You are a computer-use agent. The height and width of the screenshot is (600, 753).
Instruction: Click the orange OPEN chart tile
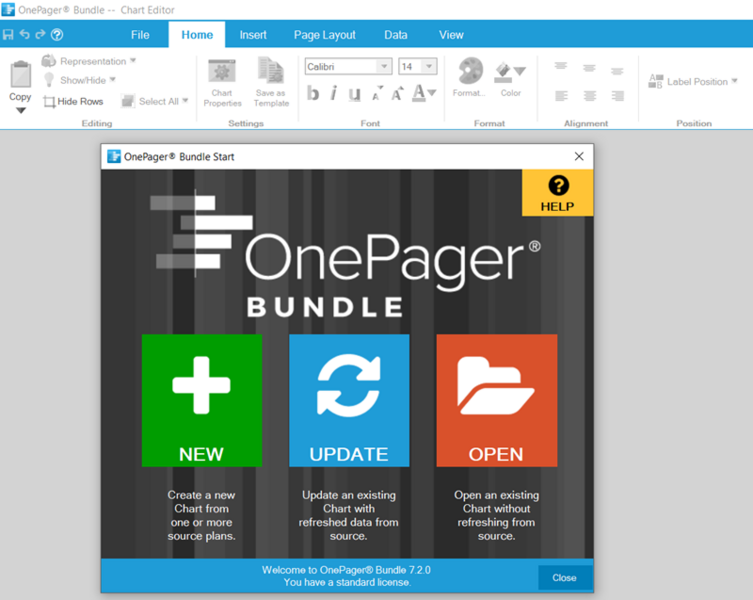(497, 400)
